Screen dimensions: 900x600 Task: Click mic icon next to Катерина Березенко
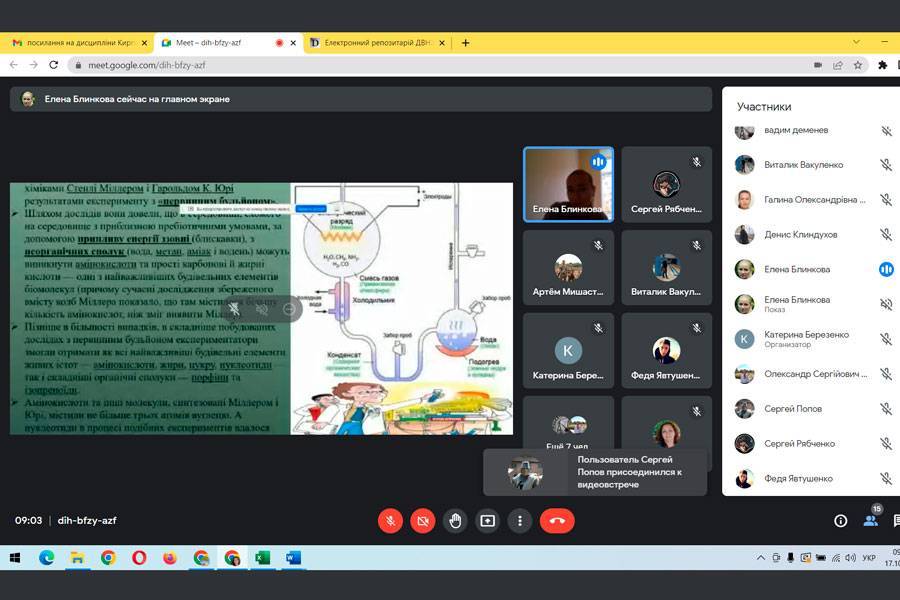886,339
